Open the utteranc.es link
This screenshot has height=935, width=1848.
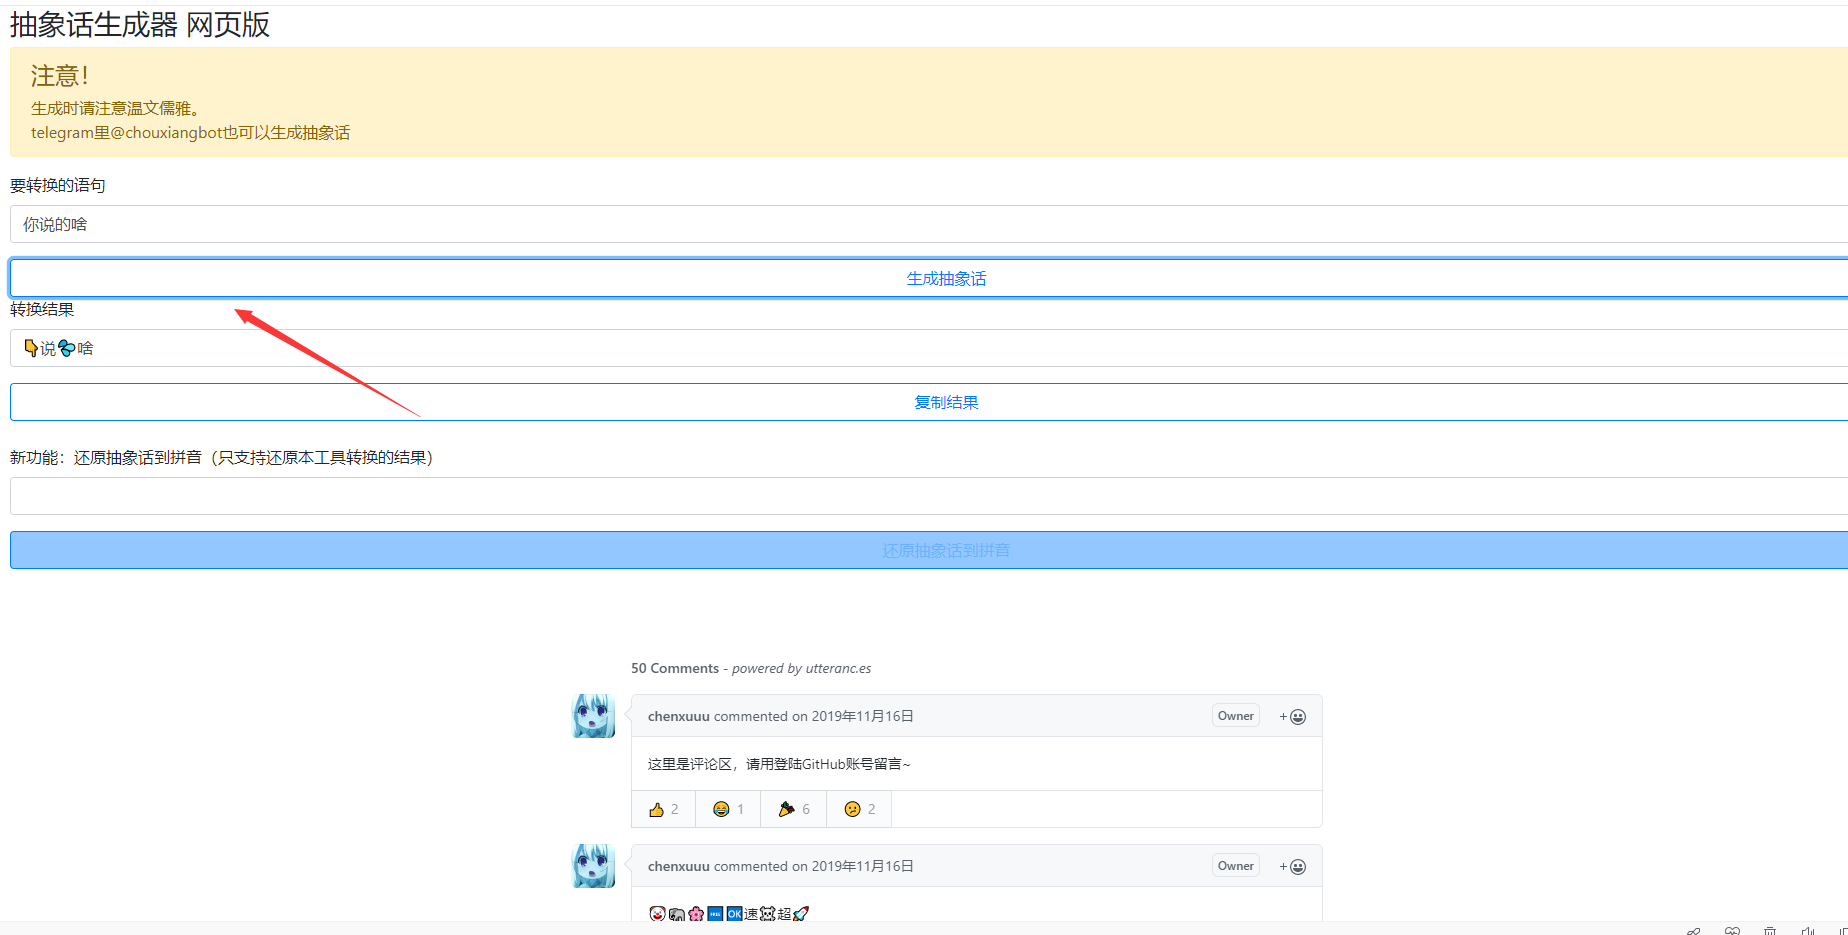pyautogui.click(x=838, y=669)
